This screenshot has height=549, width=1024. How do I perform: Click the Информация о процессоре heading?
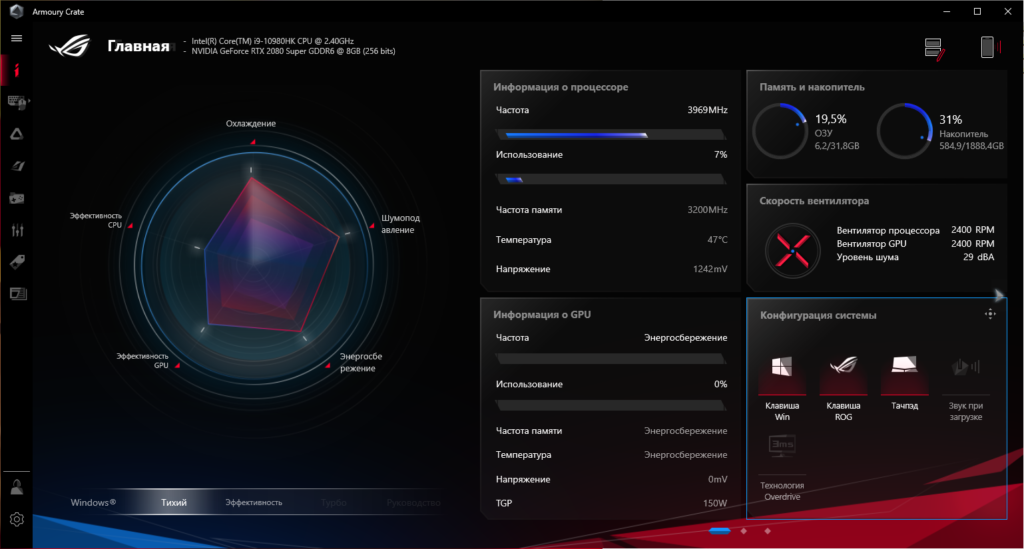tap(560, 87)
